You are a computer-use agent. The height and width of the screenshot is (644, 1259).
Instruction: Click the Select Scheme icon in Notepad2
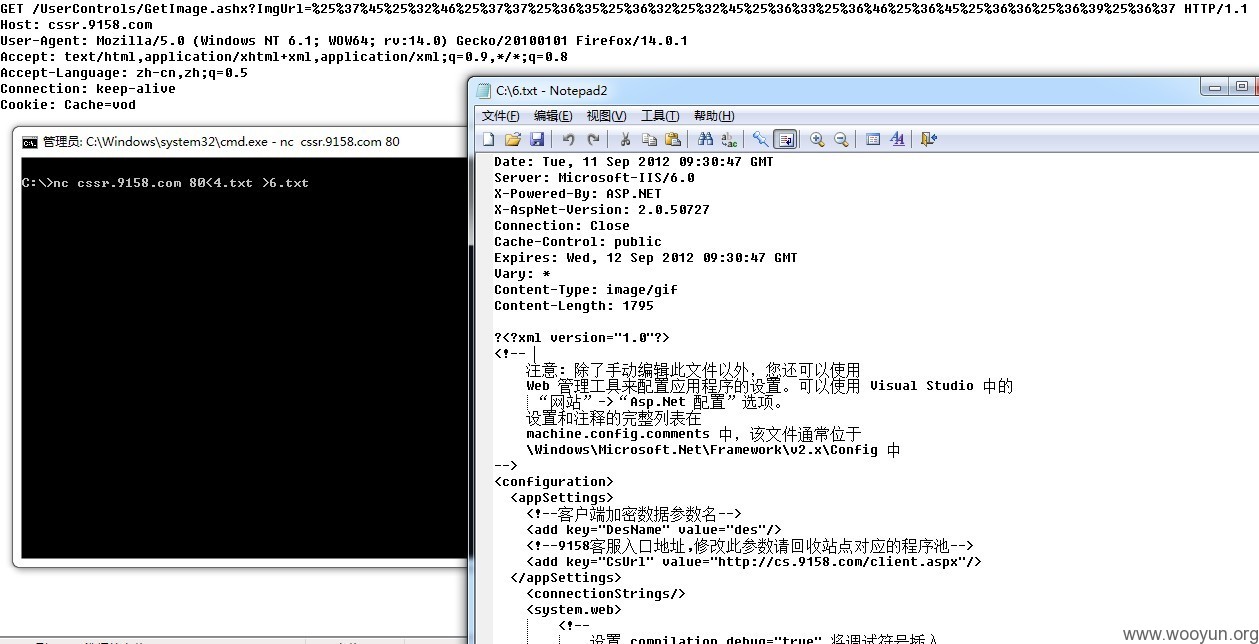[873, 139]
